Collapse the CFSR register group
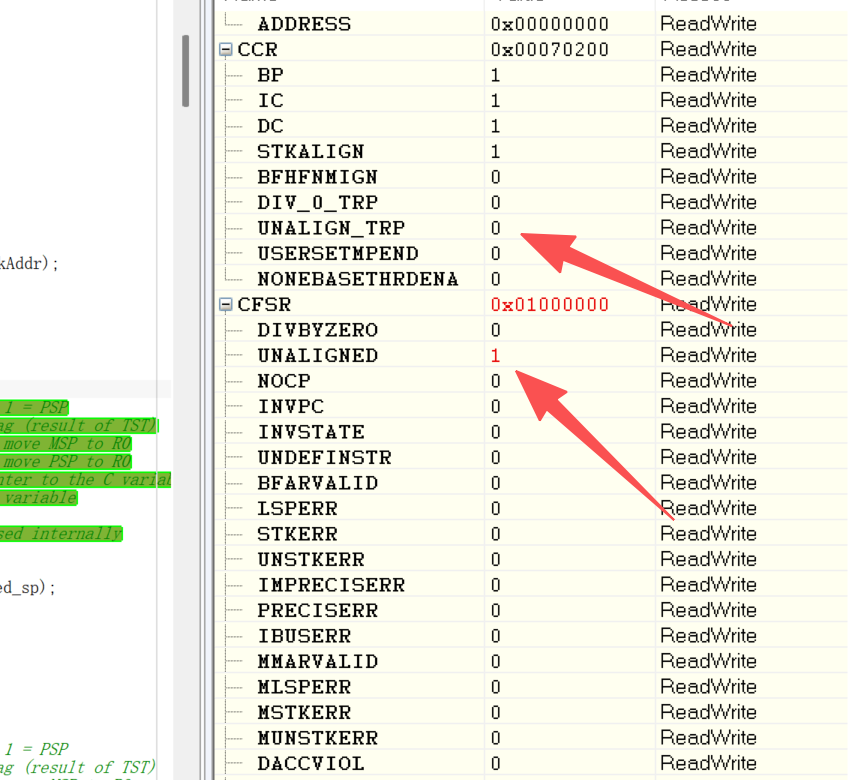The width and height of the screenshot is (848, 780). (226, 304)
